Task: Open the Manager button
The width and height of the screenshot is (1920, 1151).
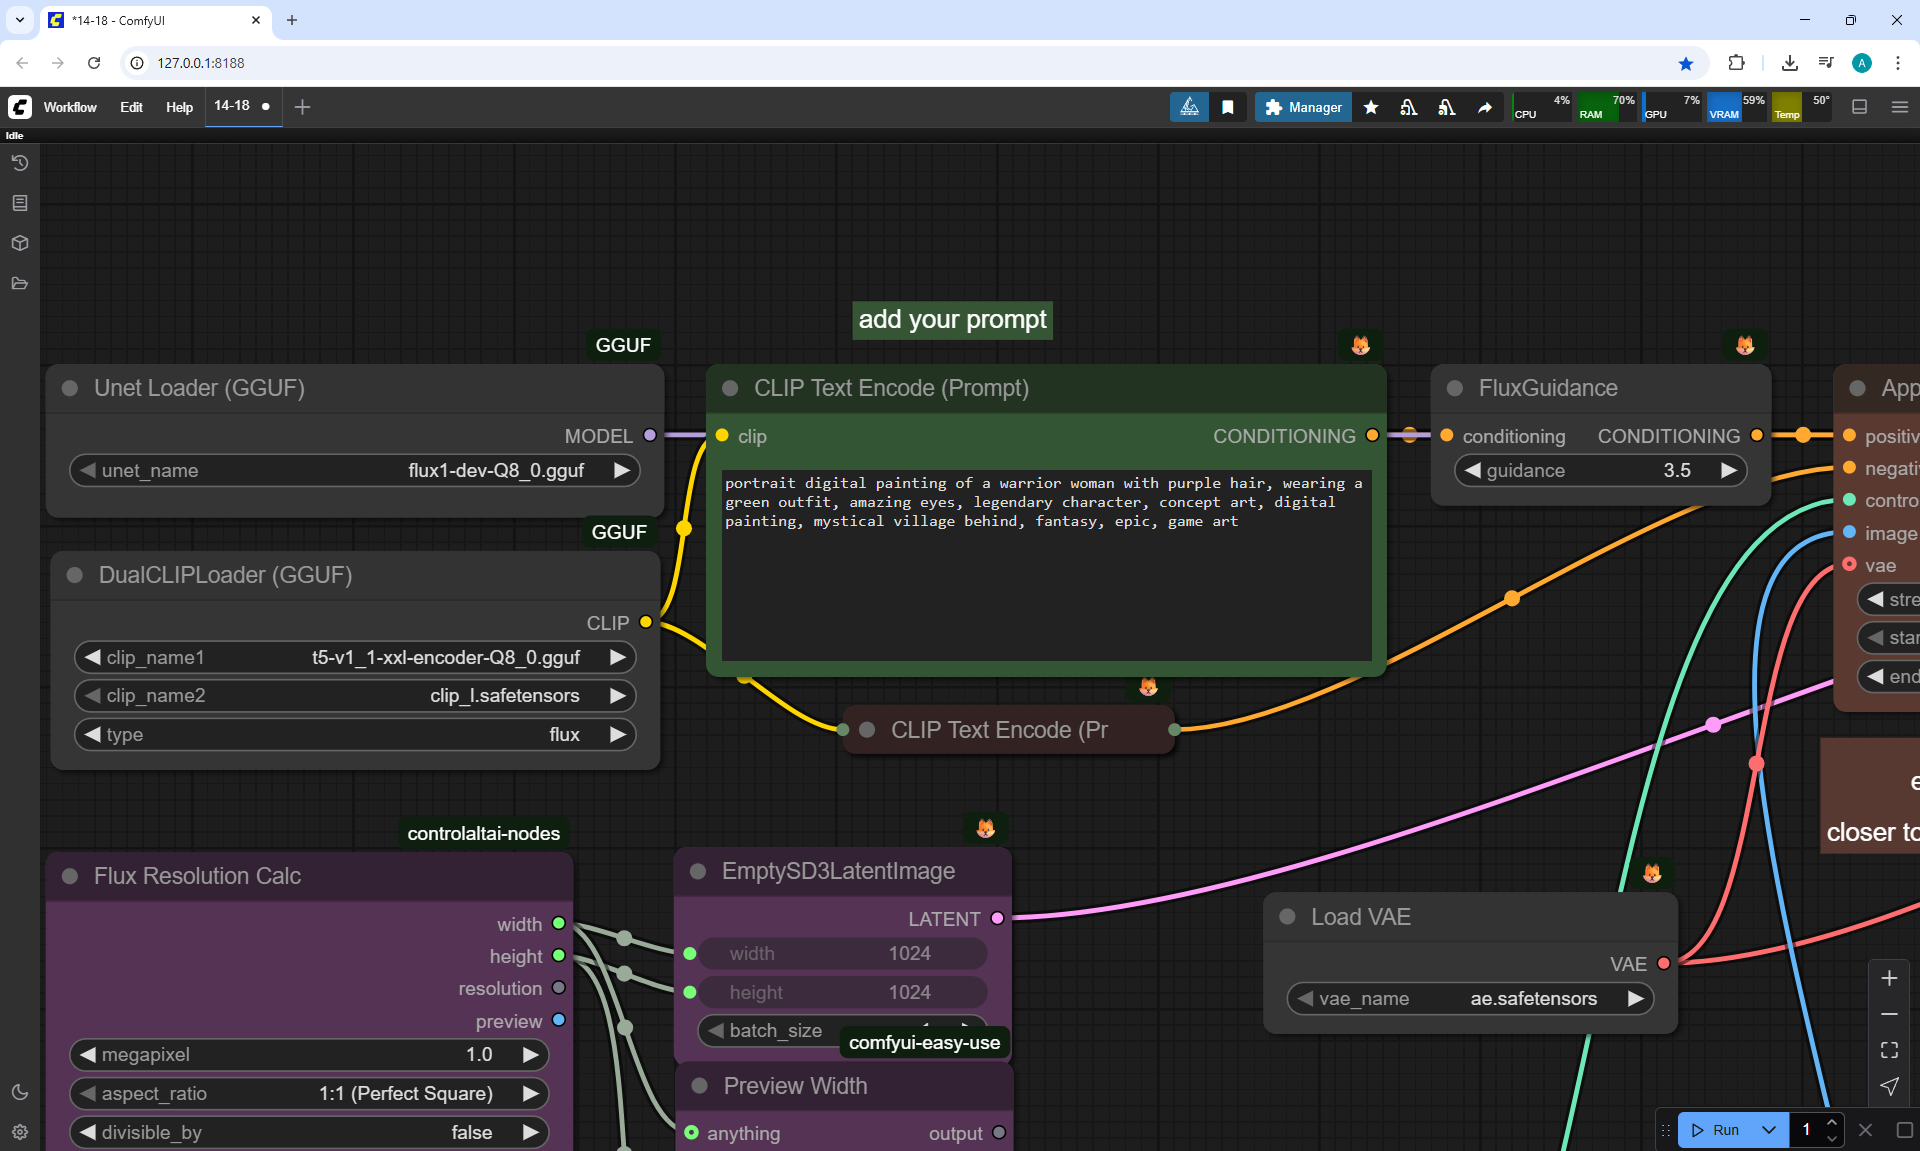Action: (x=1303, y=107)
